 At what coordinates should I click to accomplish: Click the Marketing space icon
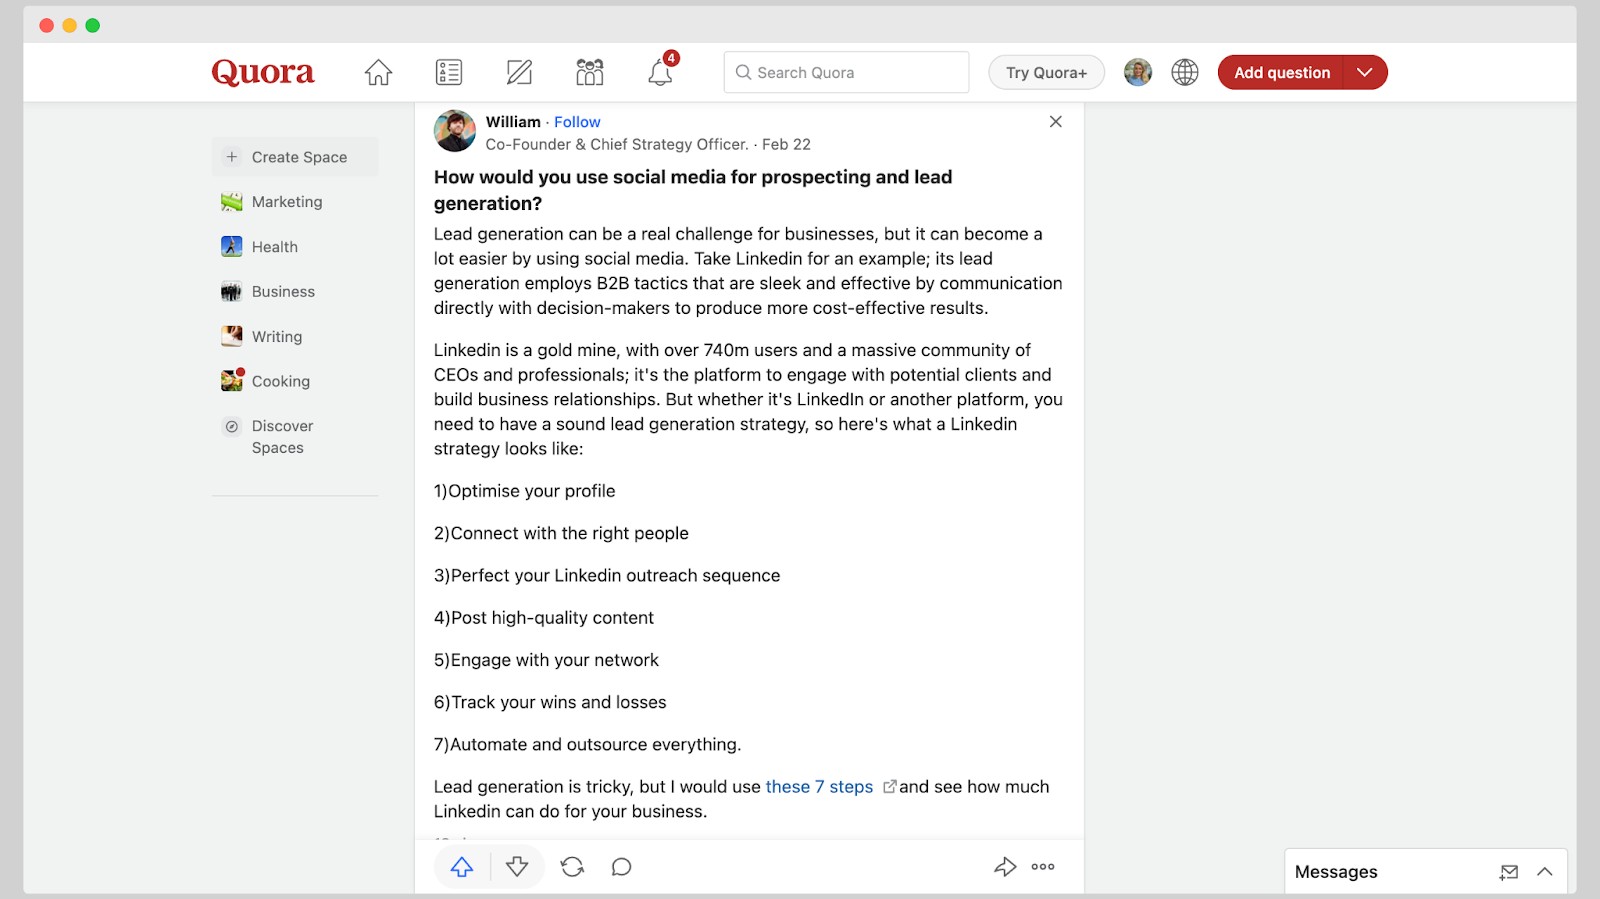pyautogui.click(x=232, y=202)
